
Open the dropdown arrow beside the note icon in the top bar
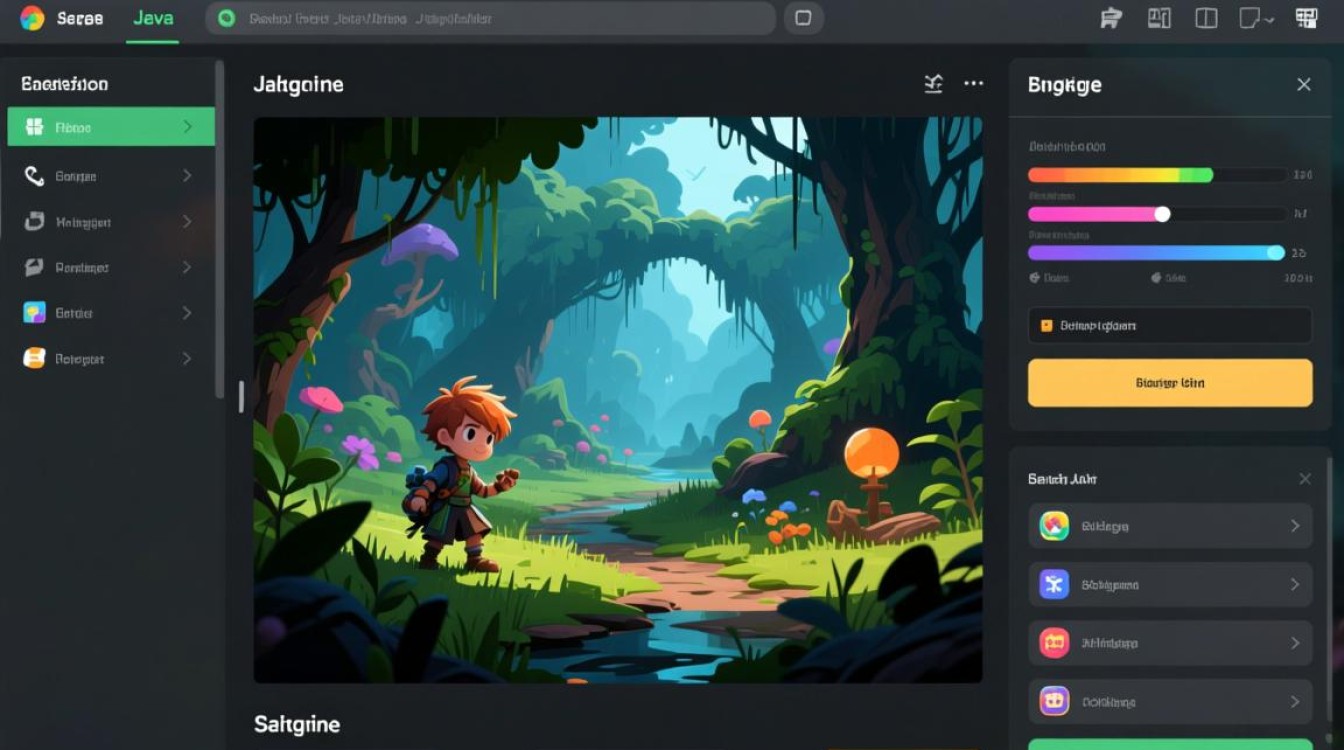(x=1270, y=19)
